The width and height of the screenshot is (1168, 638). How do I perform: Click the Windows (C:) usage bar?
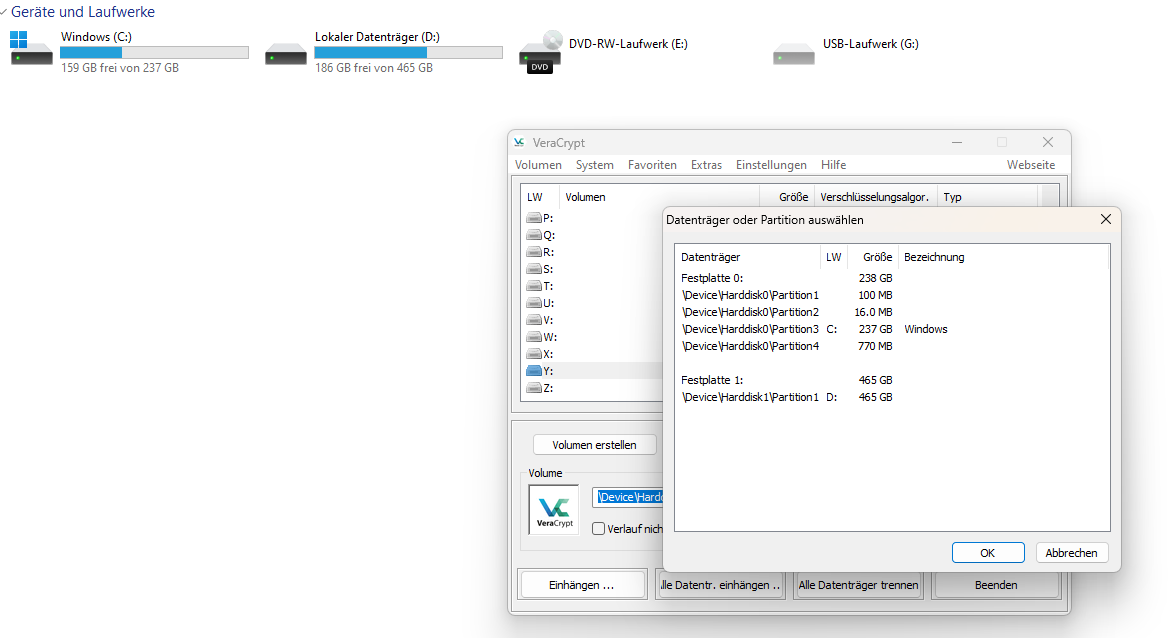coord(154,53)
